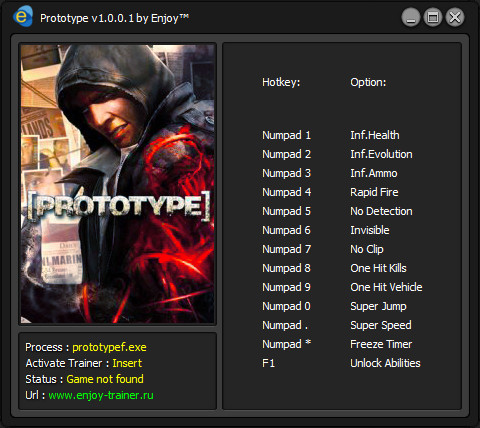Click the 'Url :' label

click(35, 395)
